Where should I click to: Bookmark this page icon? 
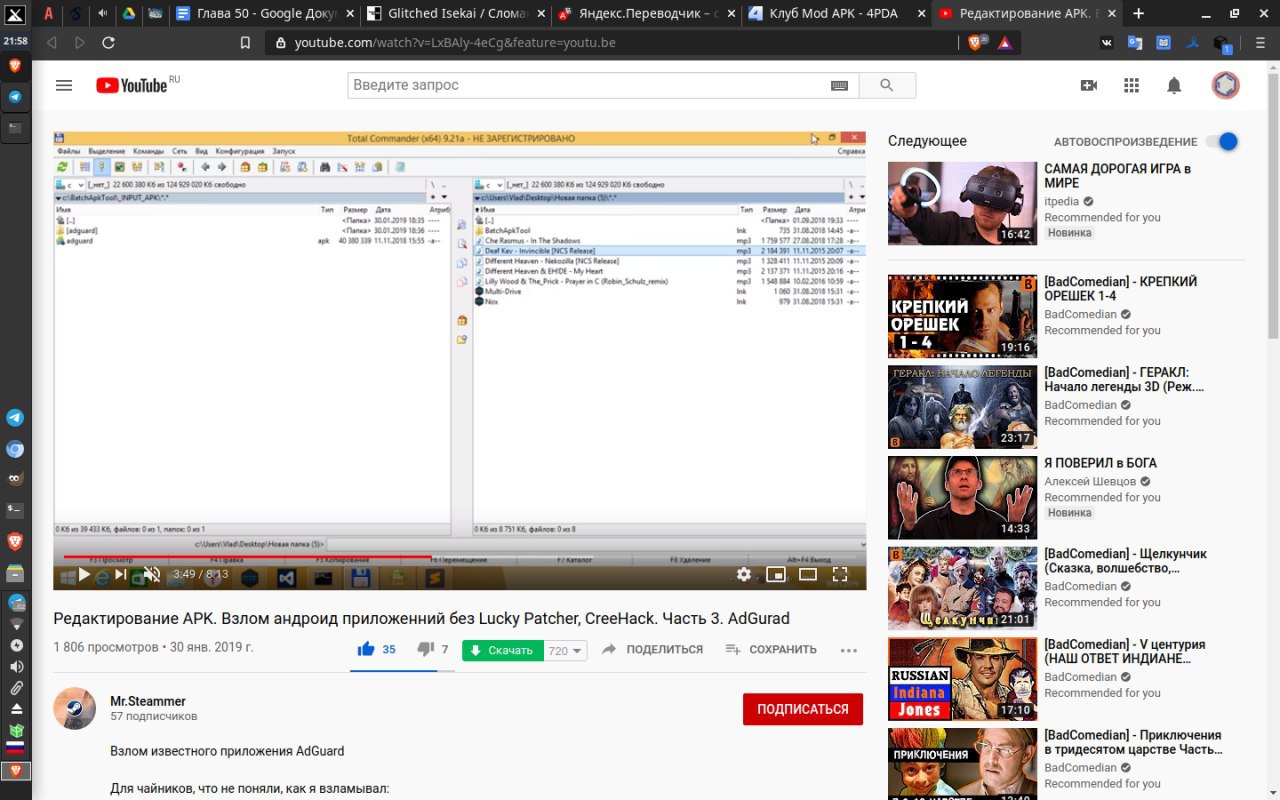pos(245,43)
